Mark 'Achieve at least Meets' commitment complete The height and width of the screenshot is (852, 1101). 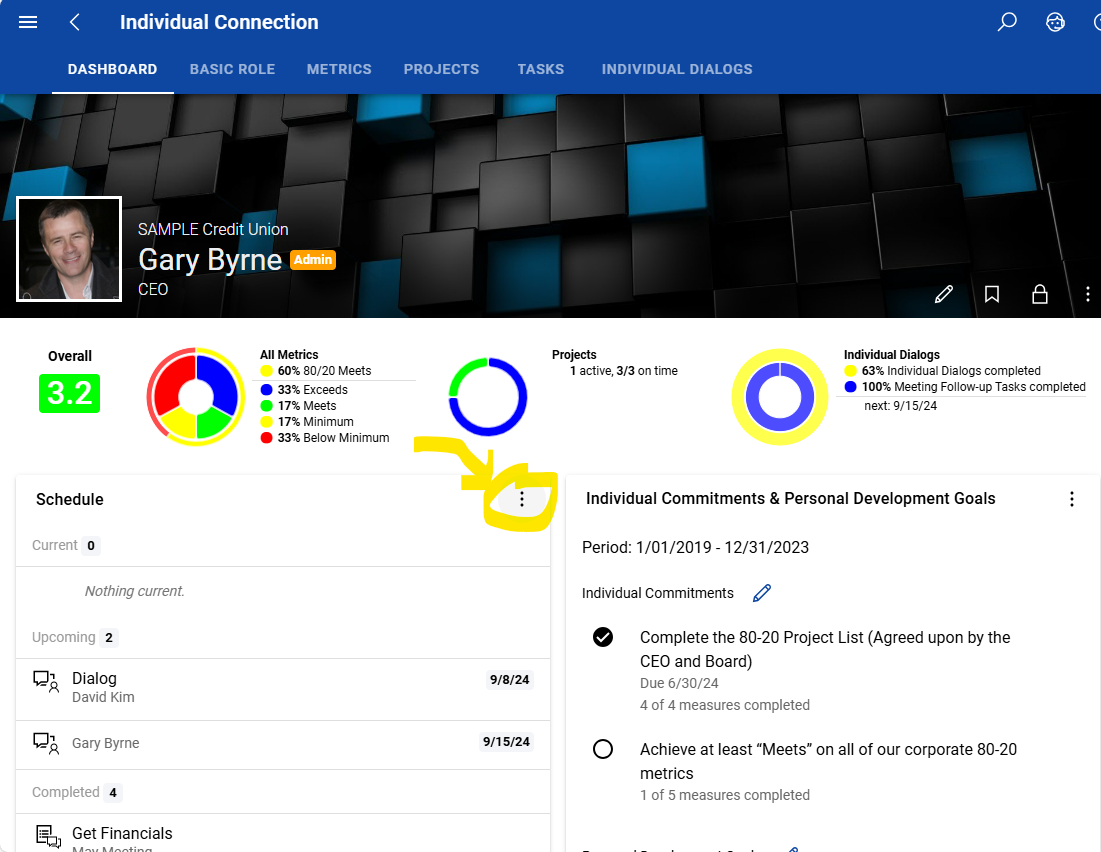pyautogui.click(x=602, y=749)
